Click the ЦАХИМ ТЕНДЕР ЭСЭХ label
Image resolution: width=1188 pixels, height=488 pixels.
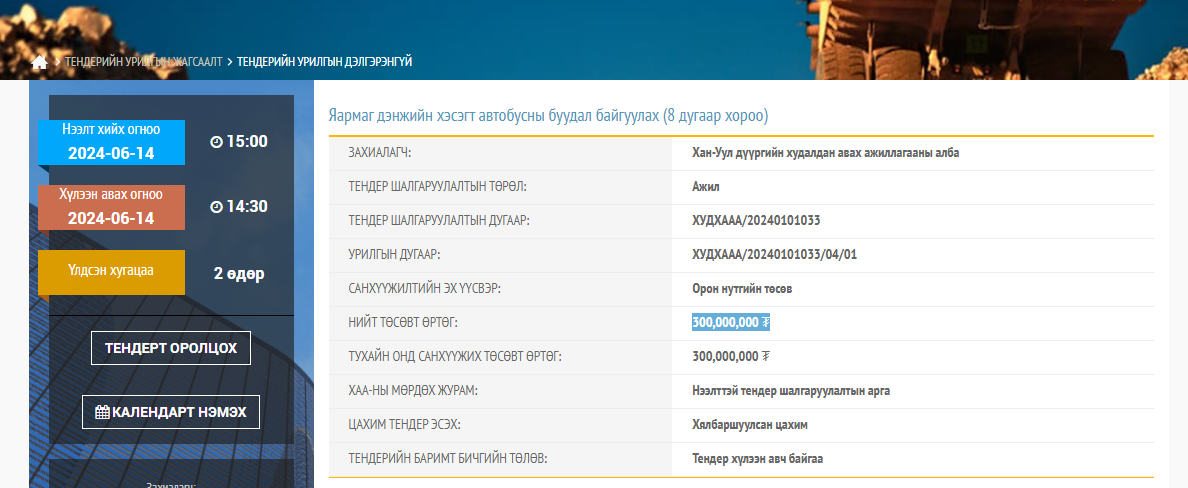pyautogui.click(x=405, y=425)
